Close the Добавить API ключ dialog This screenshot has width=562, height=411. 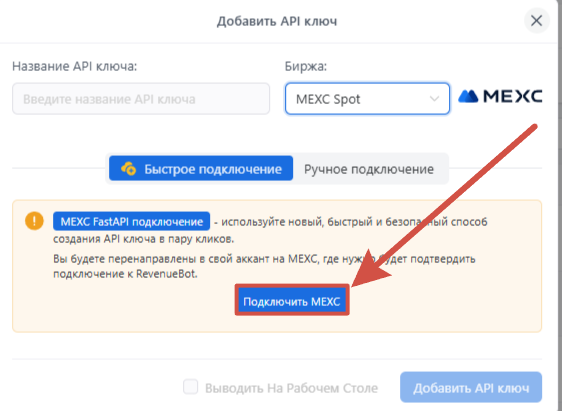tap(537, 21)
